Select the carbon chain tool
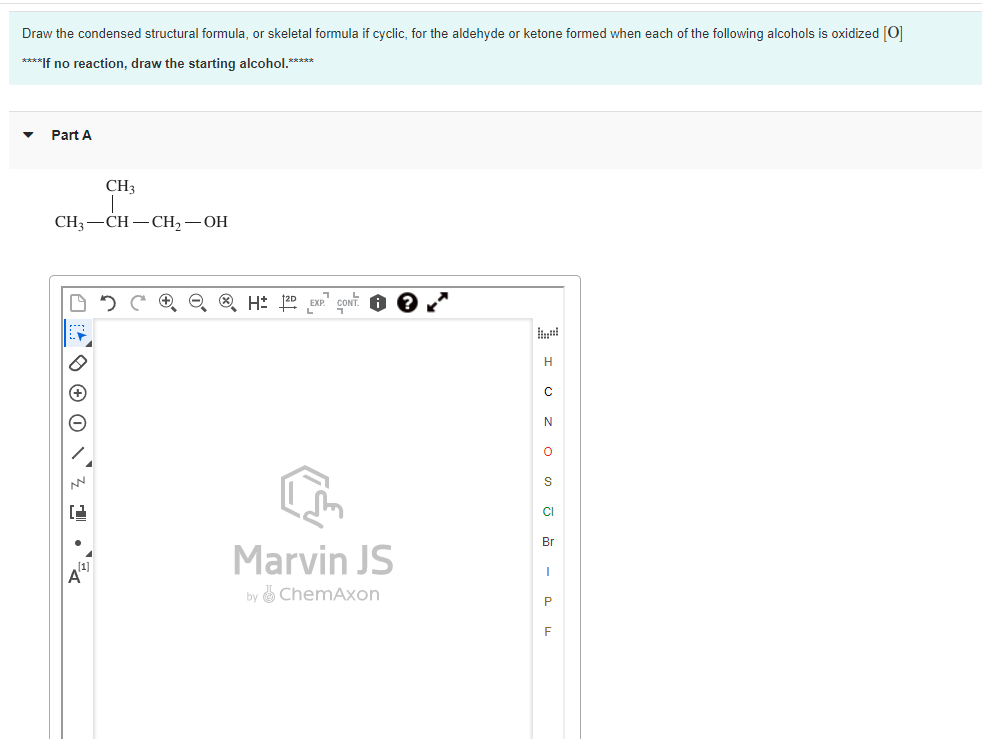 [x=78, y=483]
